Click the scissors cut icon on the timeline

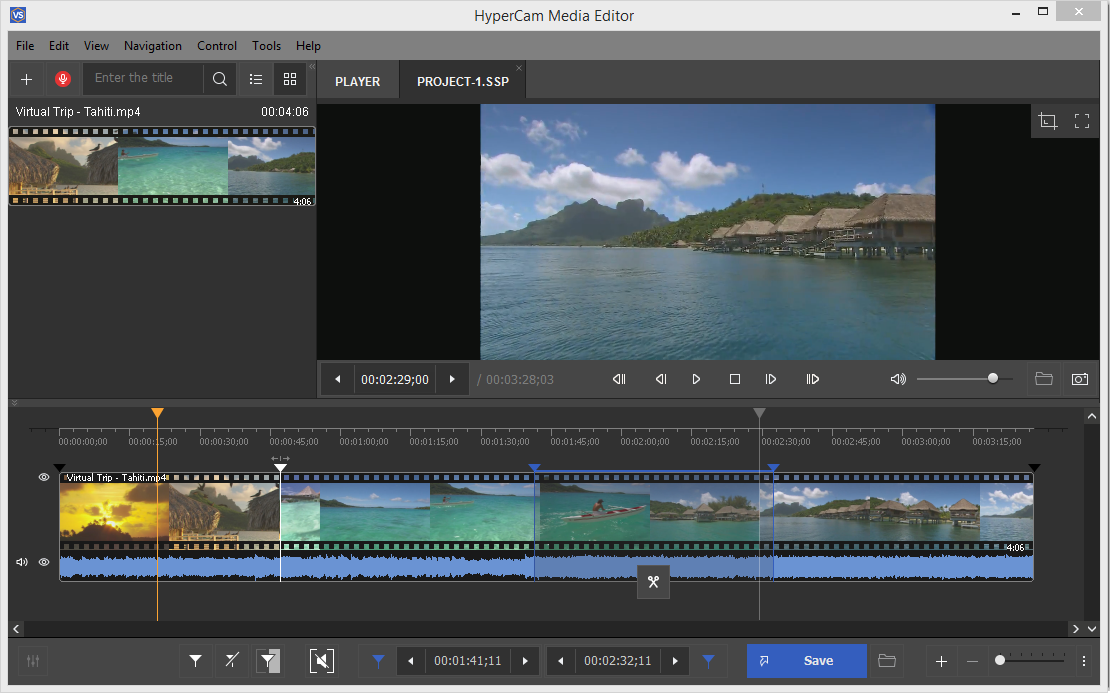pyautogui.click(x=653, y=582)
